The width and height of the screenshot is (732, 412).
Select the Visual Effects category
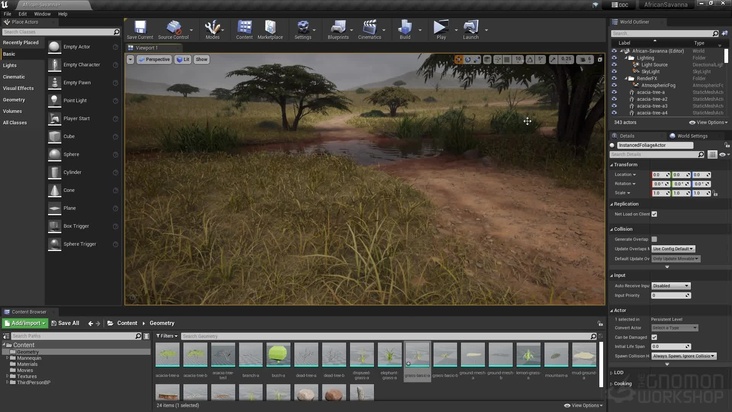18,88
